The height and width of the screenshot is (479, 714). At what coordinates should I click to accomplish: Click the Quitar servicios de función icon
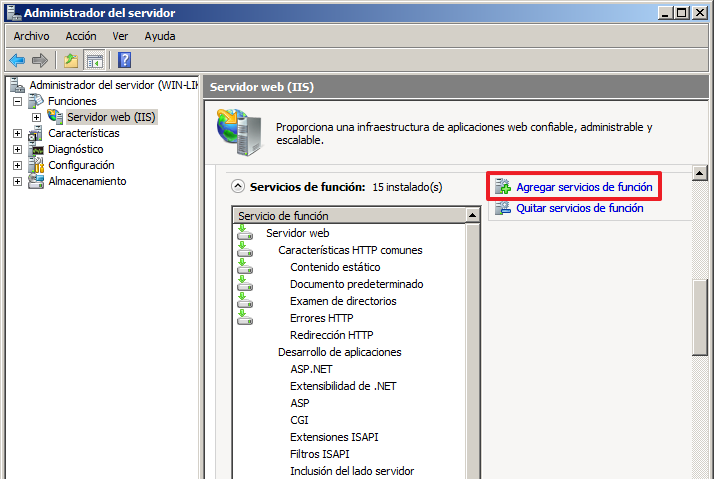[x=500, y=208]
